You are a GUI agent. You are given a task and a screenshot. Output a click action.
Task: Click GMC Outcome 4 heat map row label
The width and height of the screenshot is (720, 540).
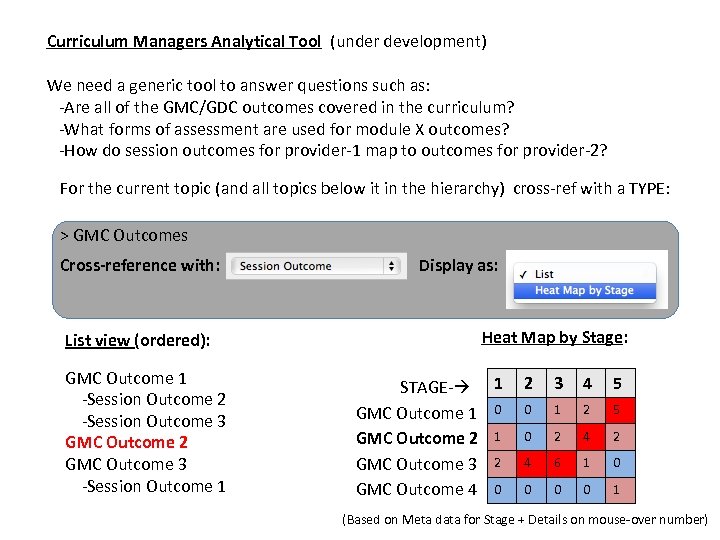coord(417,490)
